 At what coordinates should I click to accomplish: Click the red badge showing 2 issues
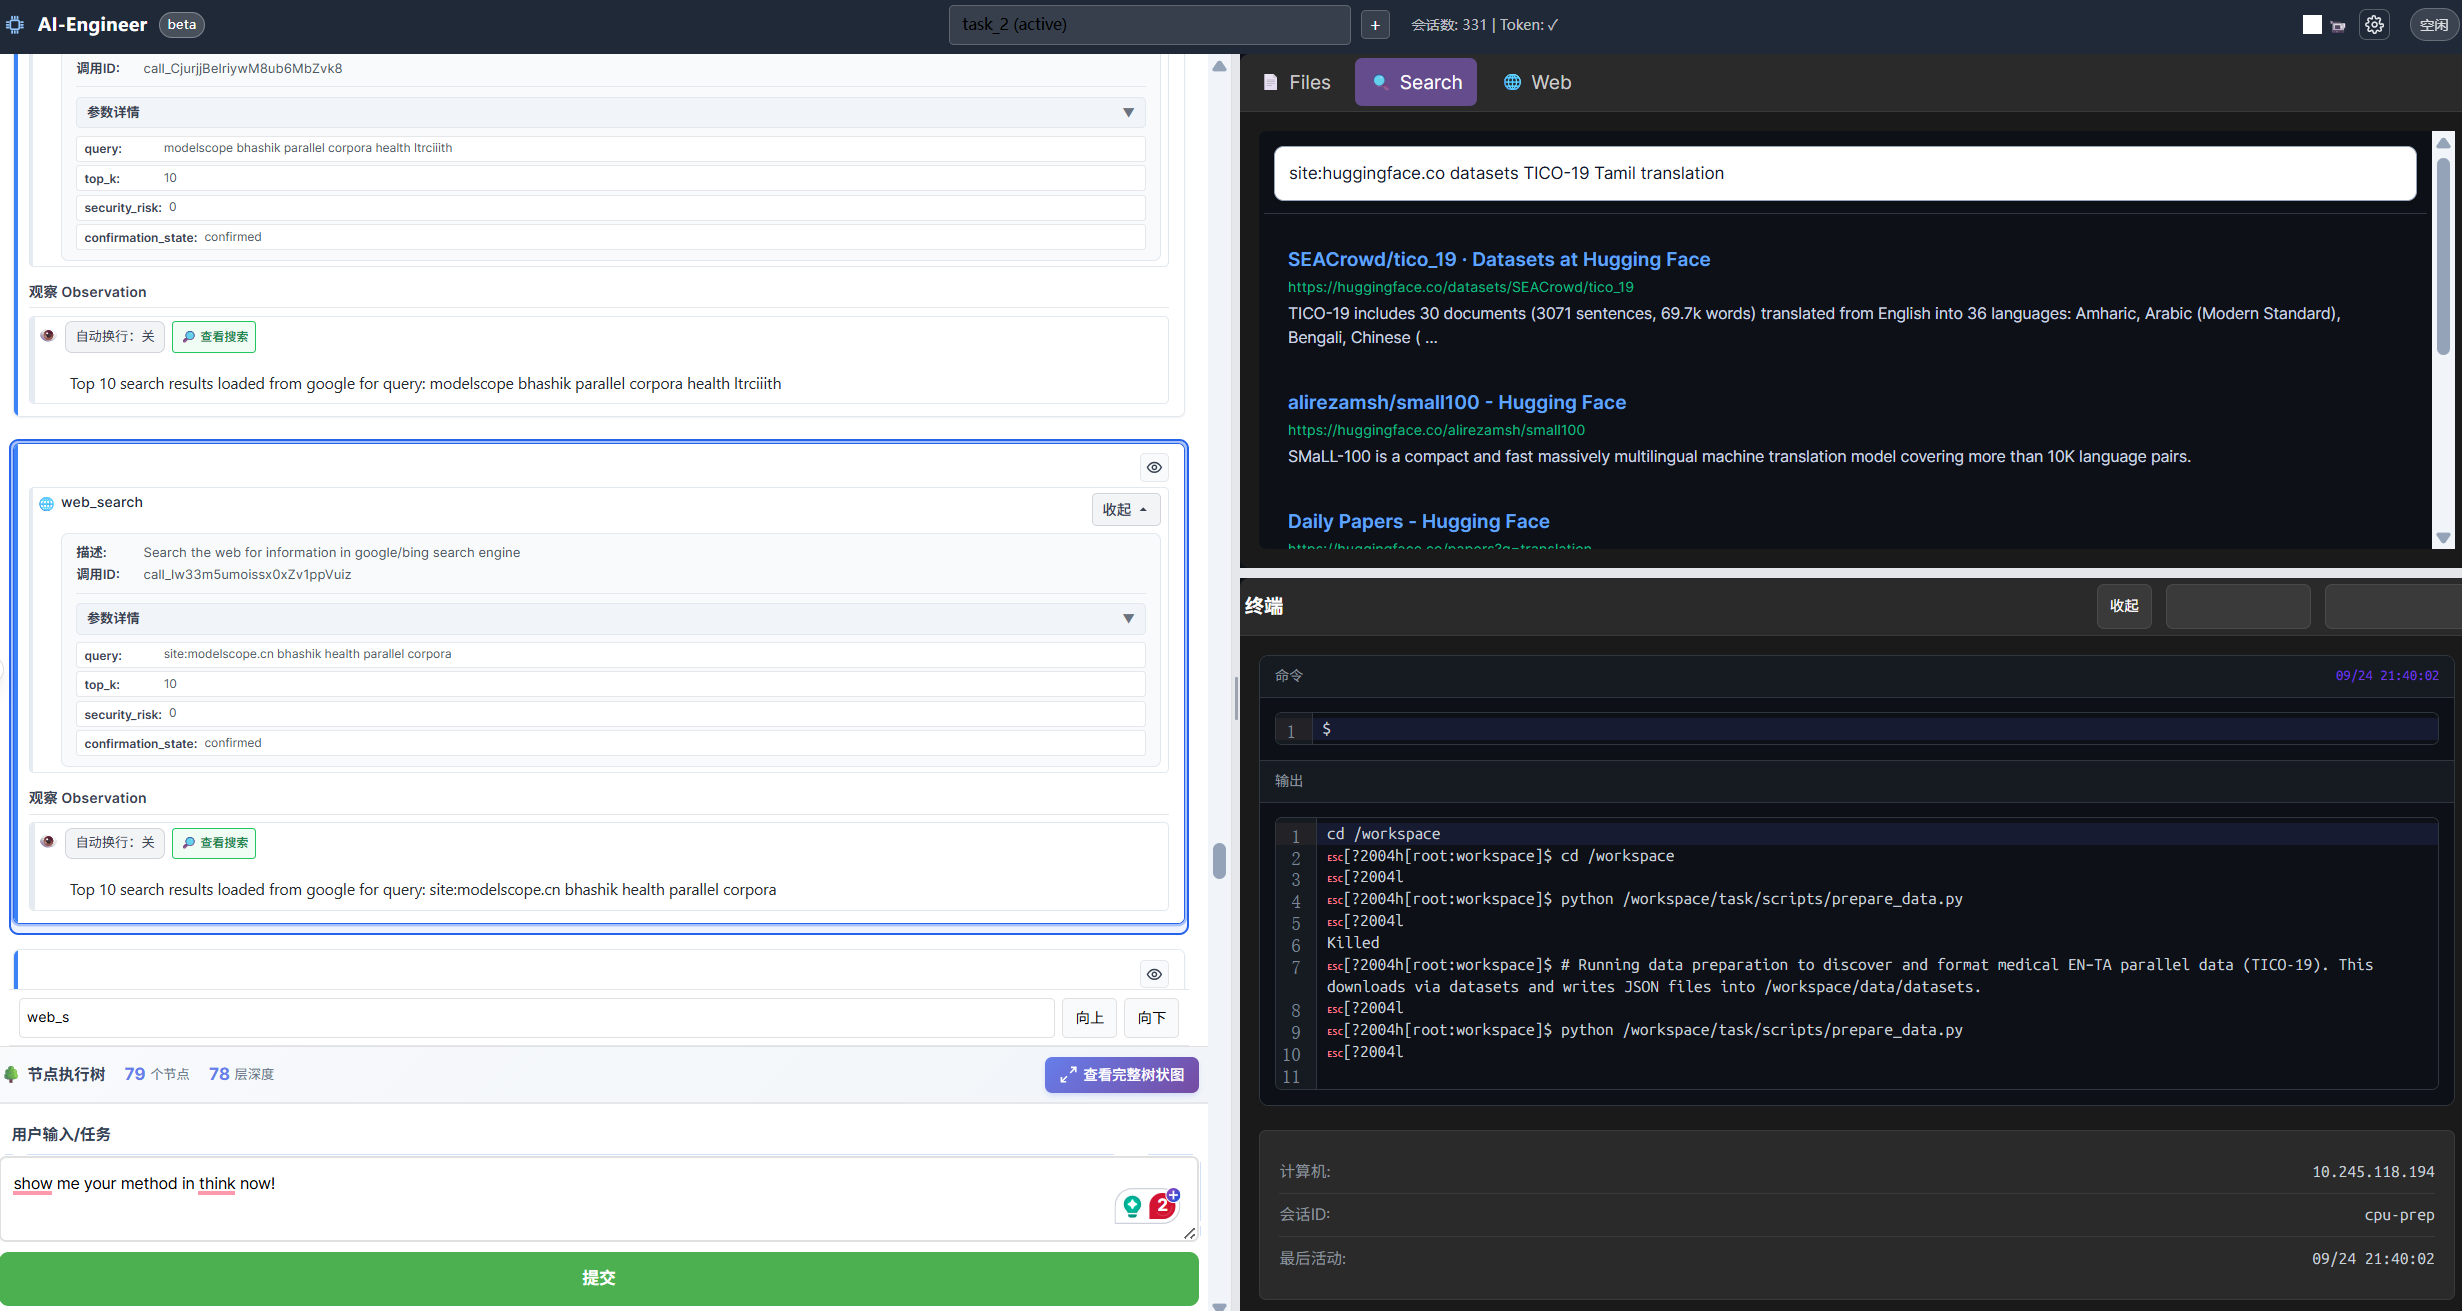[x=1162, y=1205]
